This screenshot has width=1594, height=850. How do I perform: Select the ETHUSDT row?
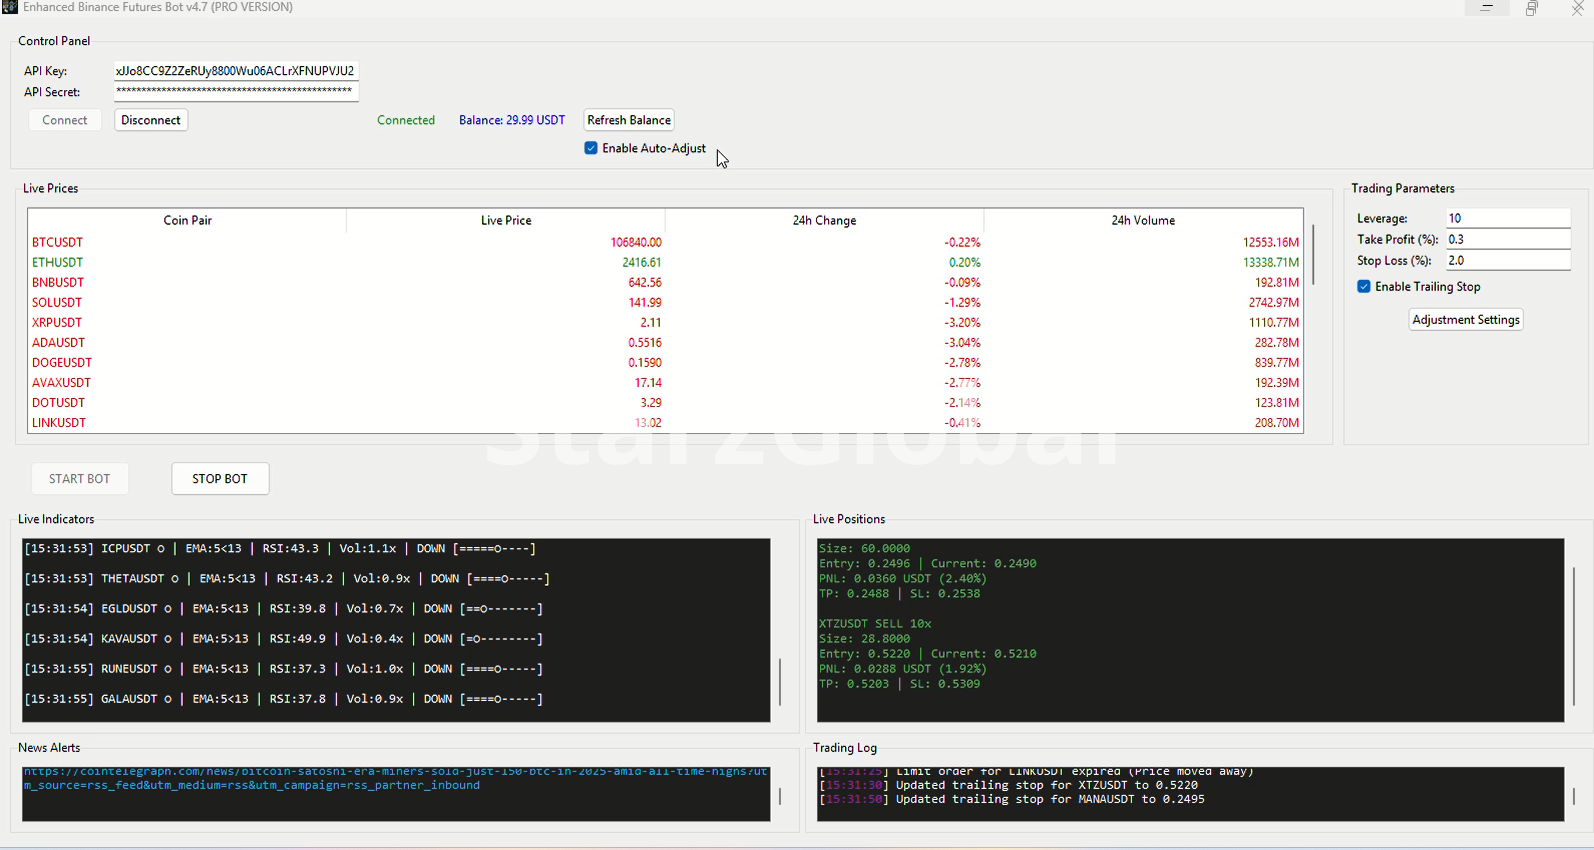(x=665, y=262)
